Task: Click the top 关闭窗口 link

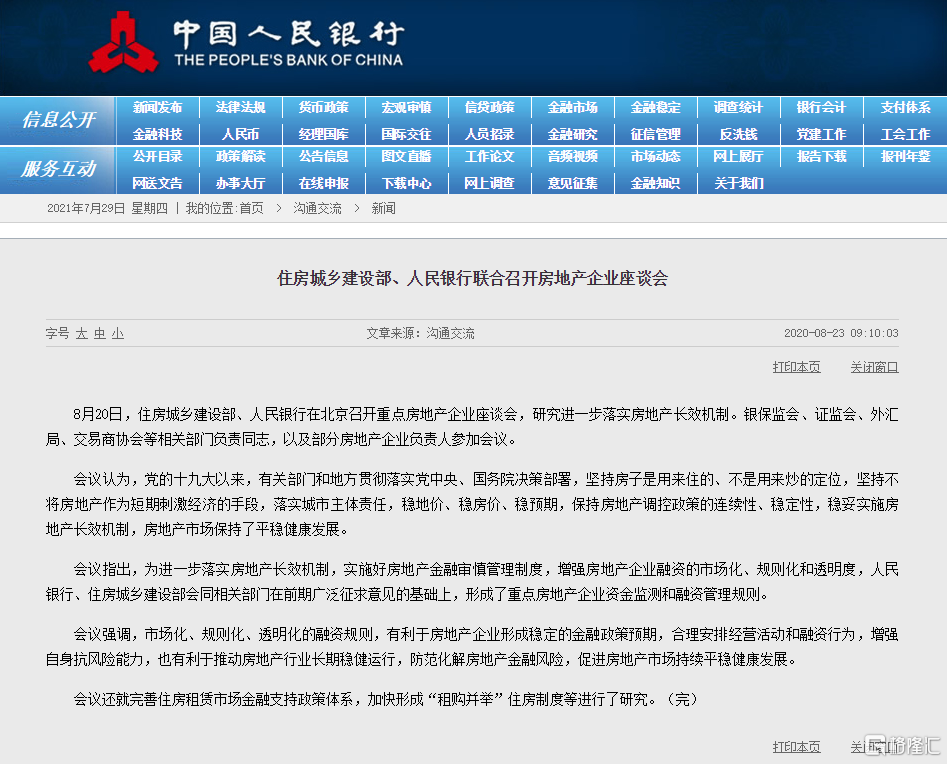Action: (x=874, y=367)
